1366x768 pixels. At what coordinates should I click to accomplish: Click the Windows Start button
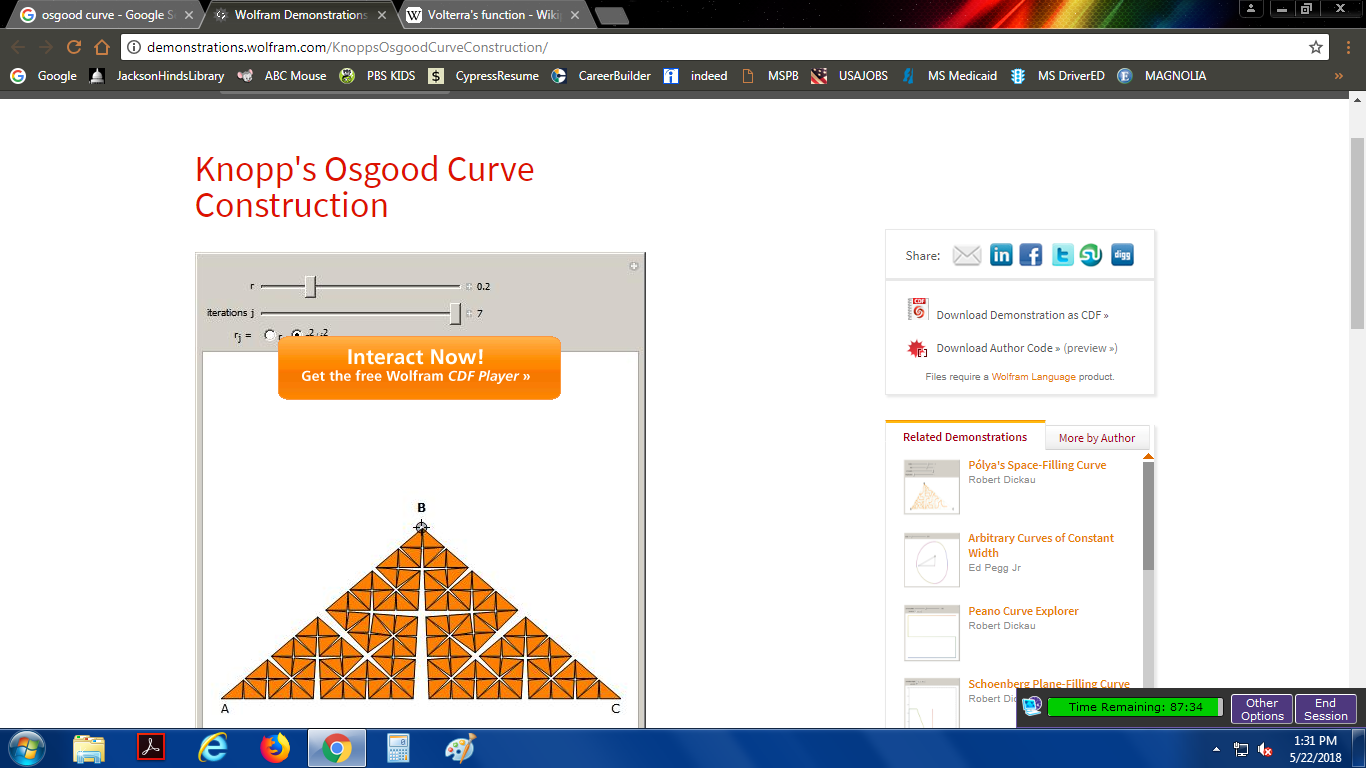25,748
